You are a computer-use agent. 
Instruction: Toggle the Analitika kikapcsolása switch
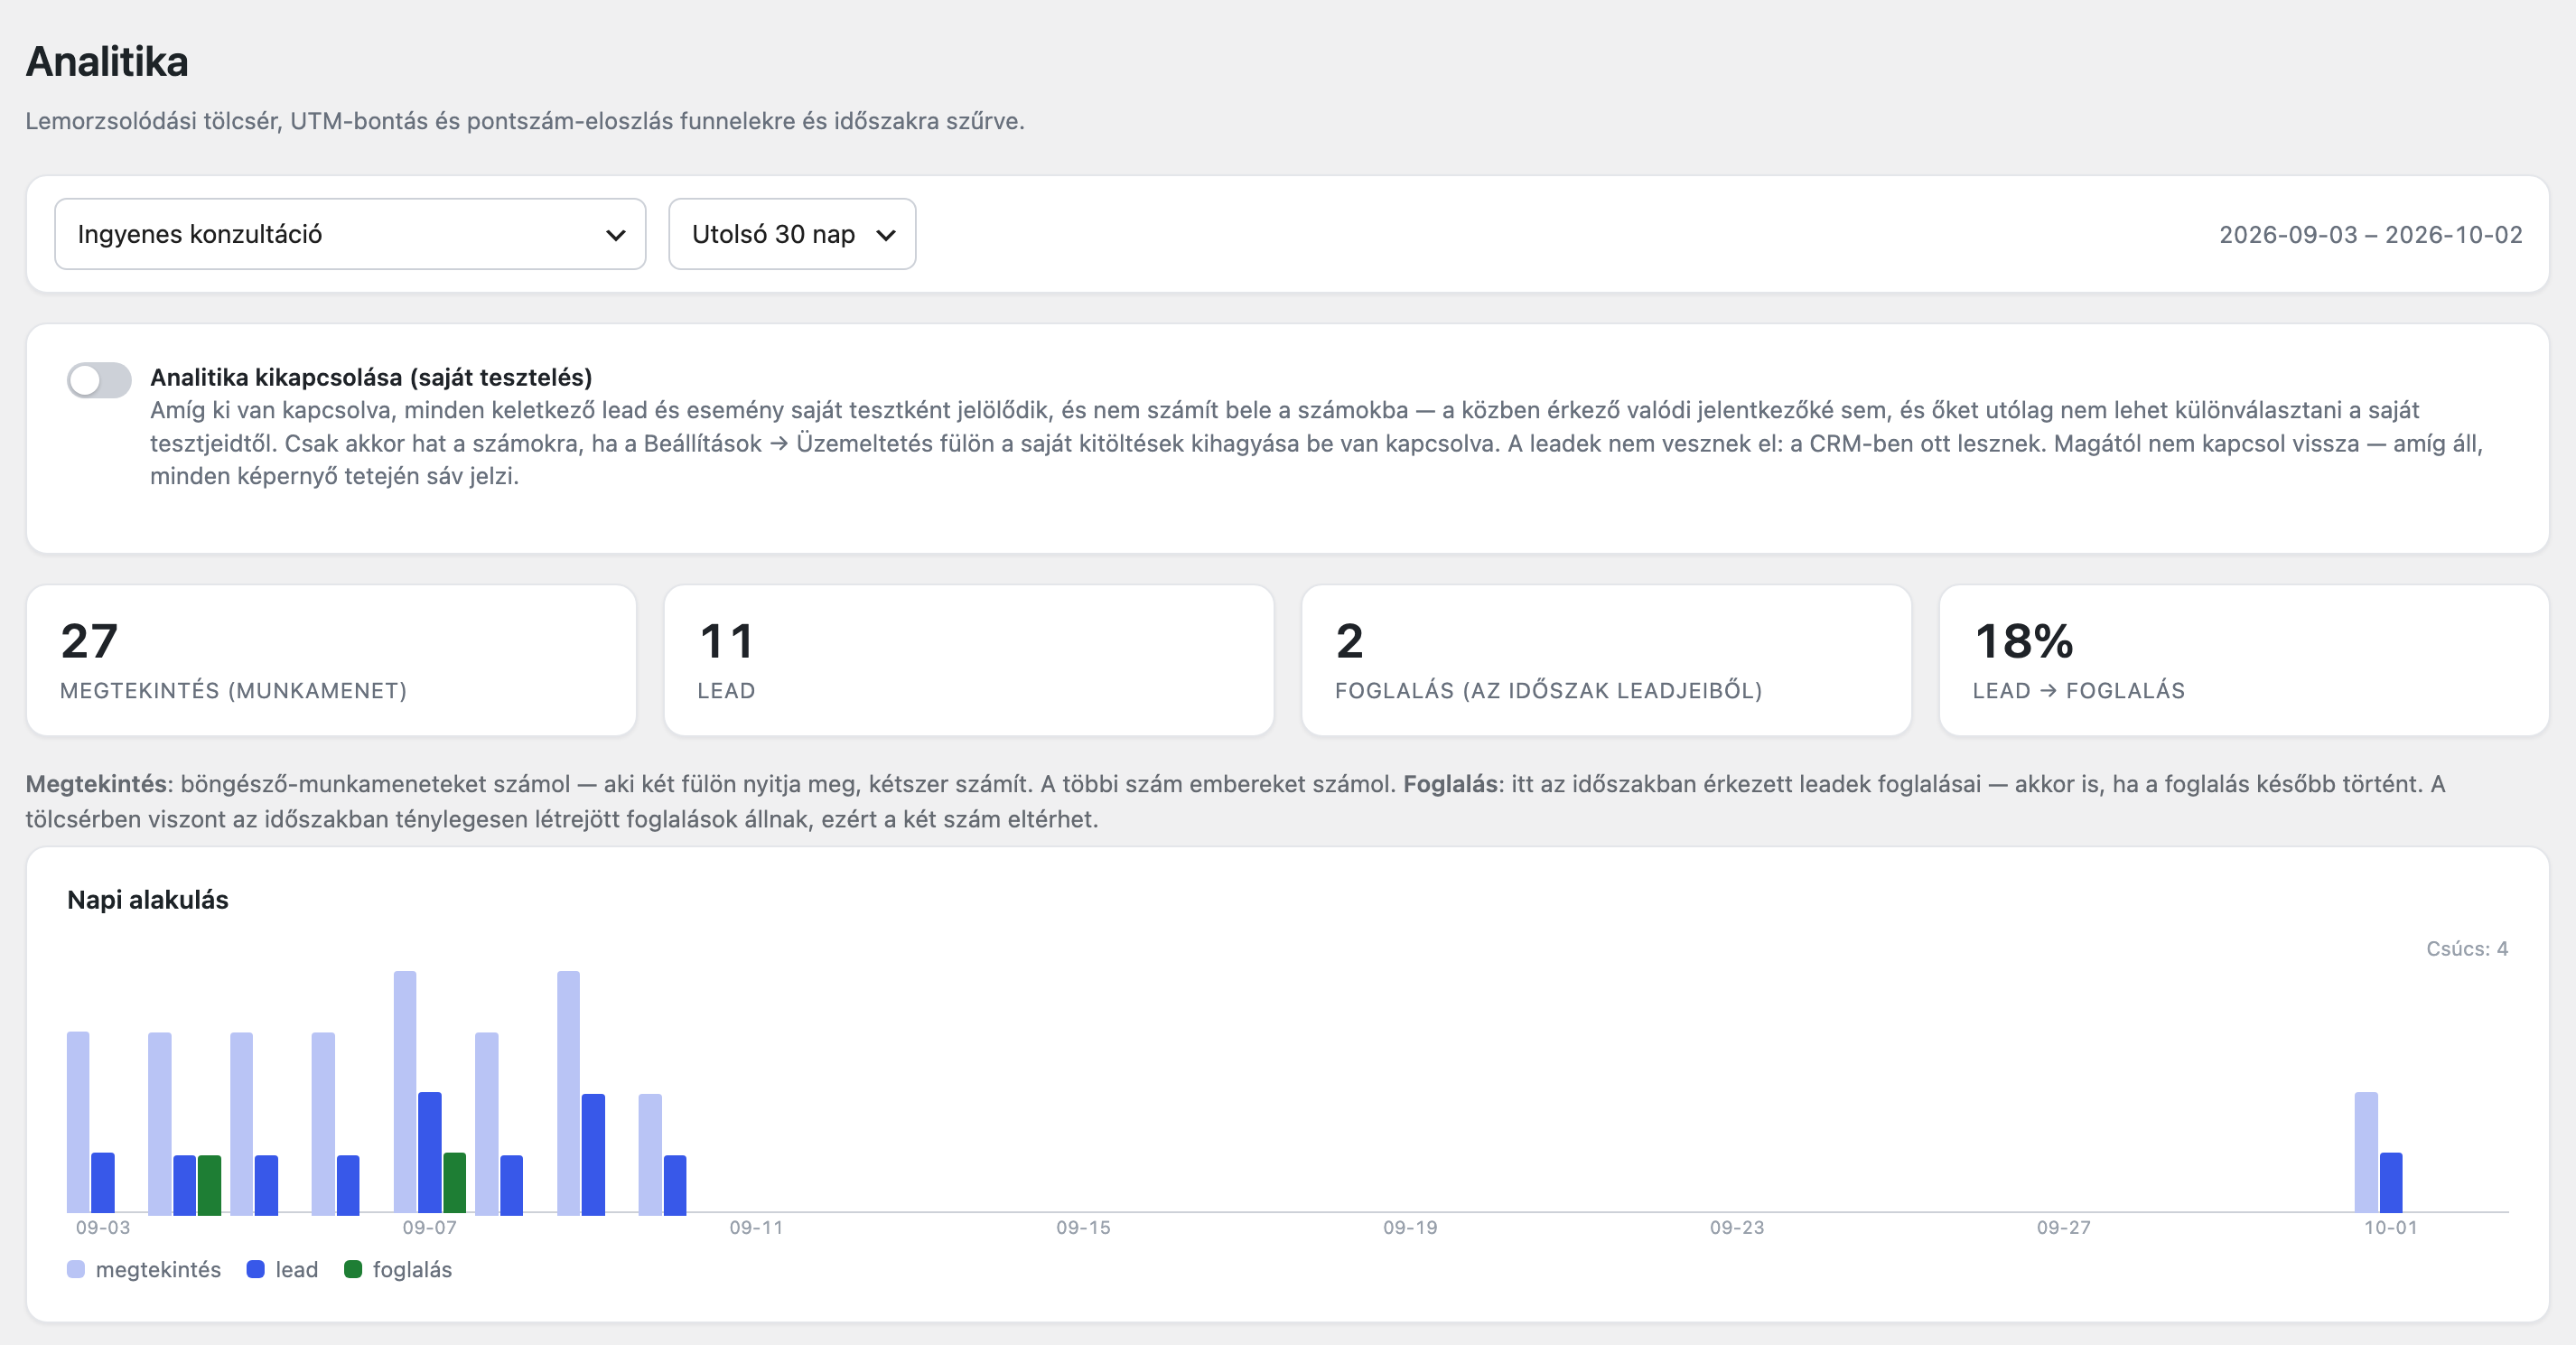click(x=99, y=380)
